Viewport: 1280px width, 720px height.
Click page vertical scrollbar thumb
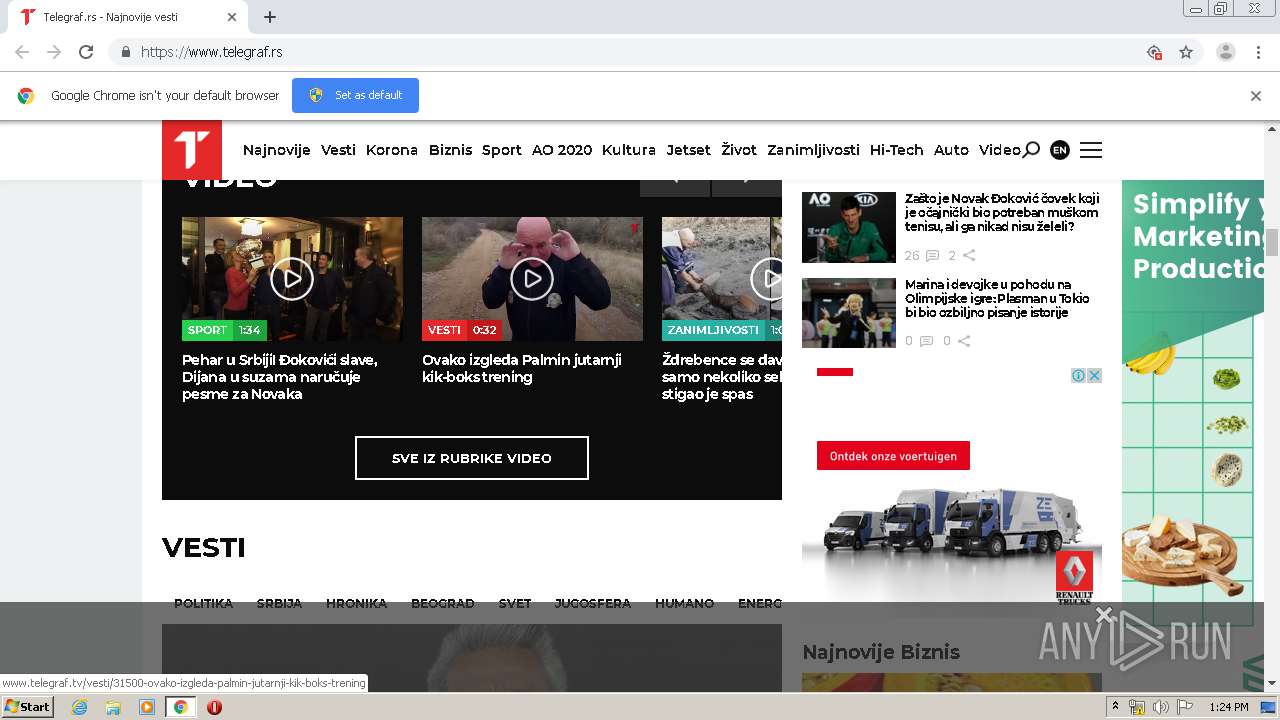click(x=1272, y=242)
